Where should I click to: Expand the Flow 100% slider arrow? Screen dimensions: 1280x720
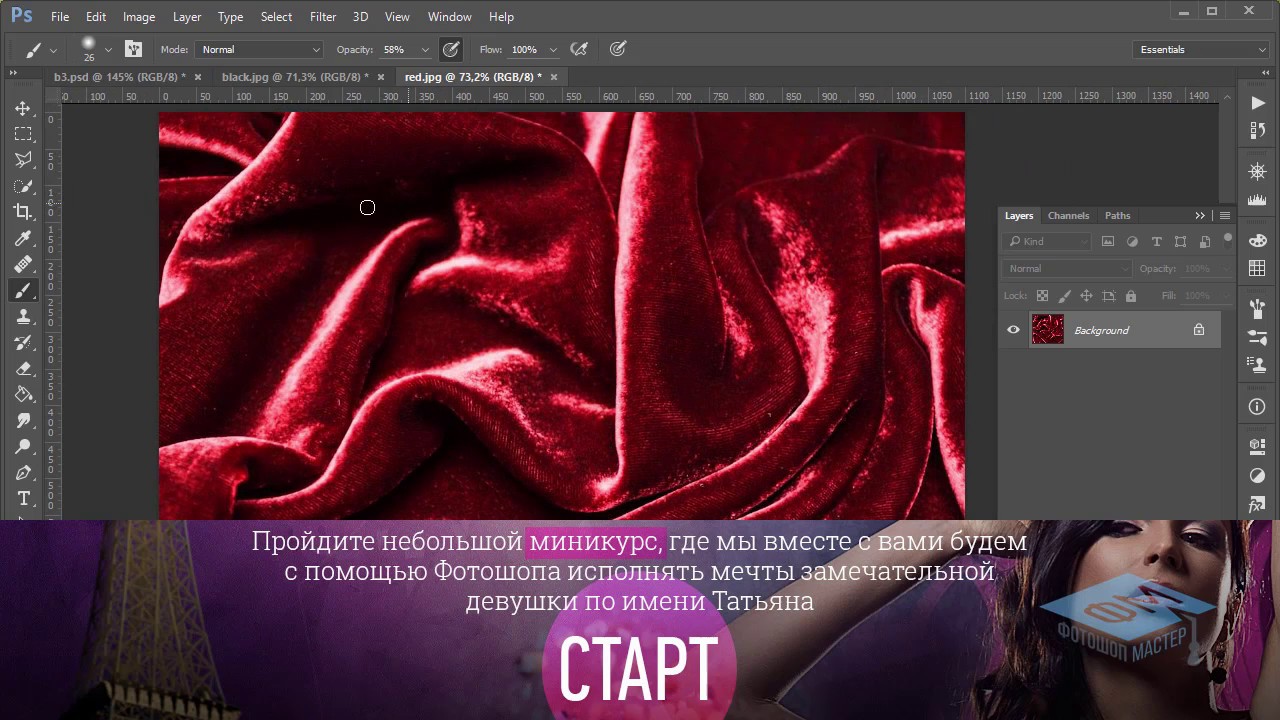553,49
